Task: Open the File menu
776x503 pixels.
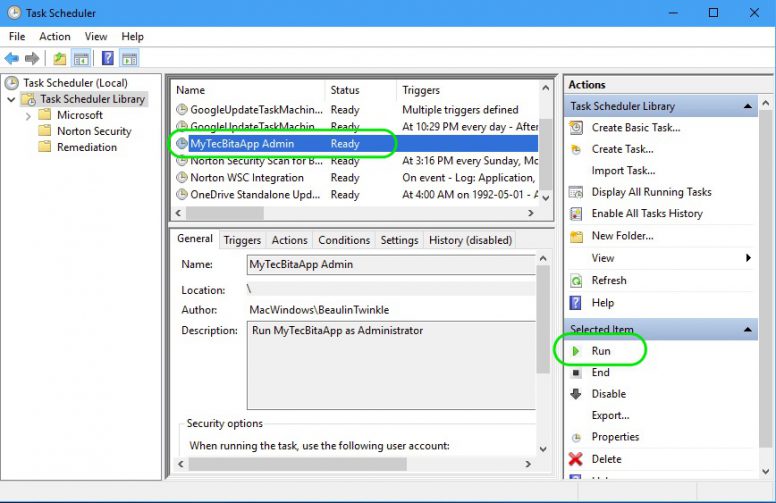Action: point(17,37)
